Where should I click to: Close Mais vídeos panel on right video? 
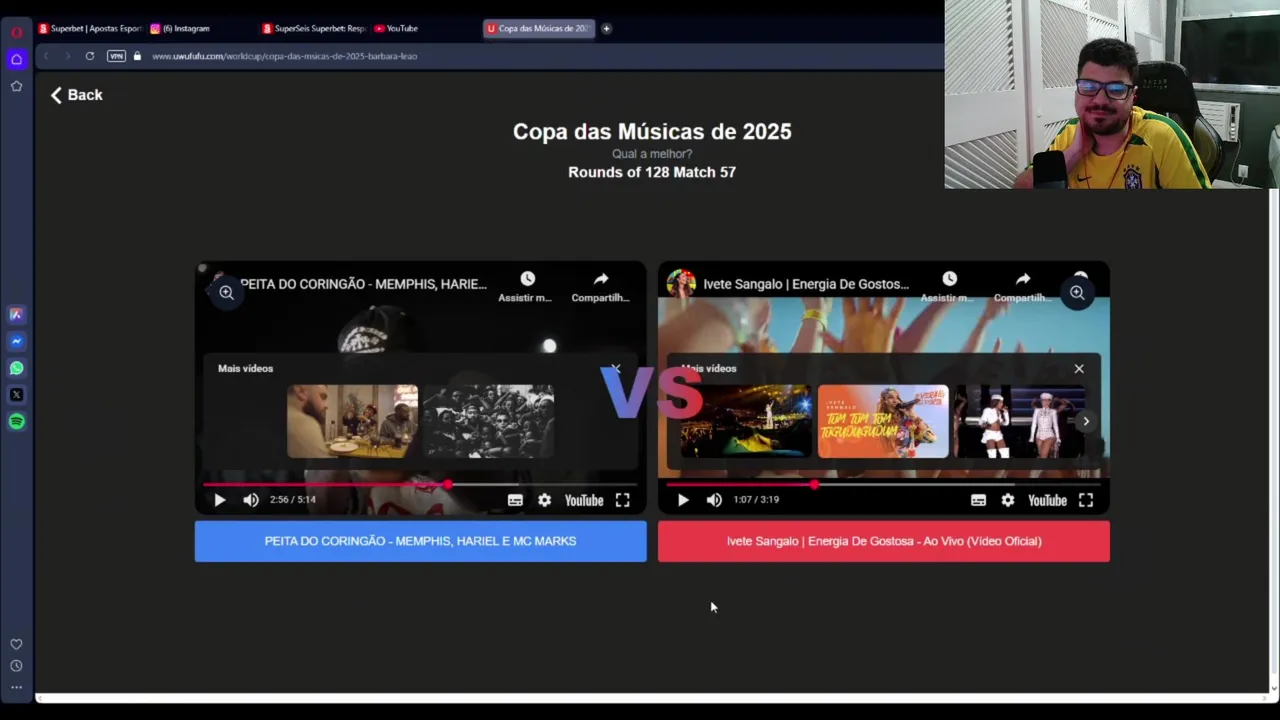[x=1079, y=369]
